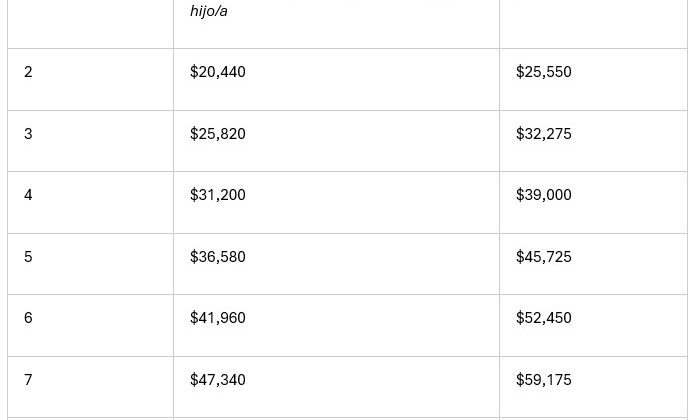Click the italic 'hijo/a' header text
693x420 pixels.
[x=209, y=11]
